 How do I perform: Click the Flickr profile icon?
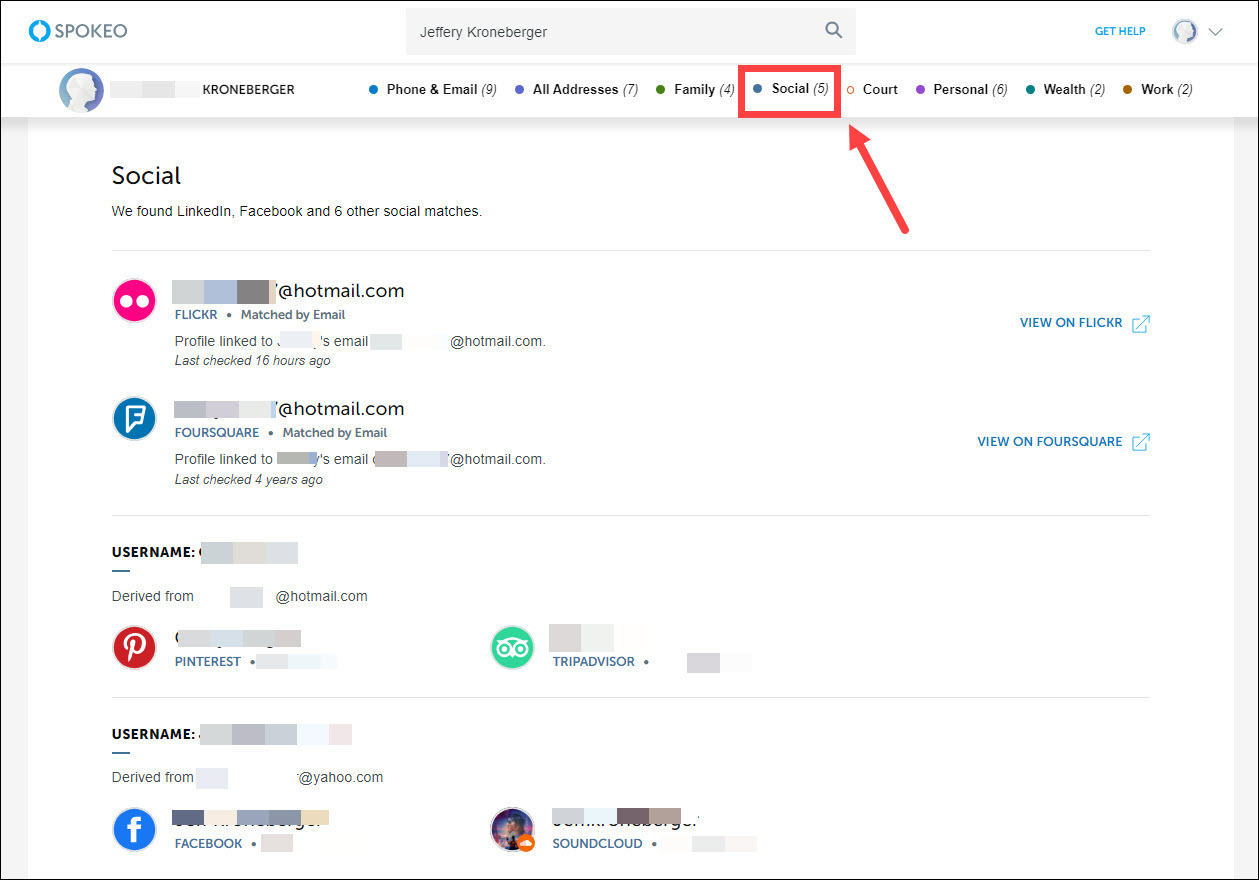pos(134,300)
